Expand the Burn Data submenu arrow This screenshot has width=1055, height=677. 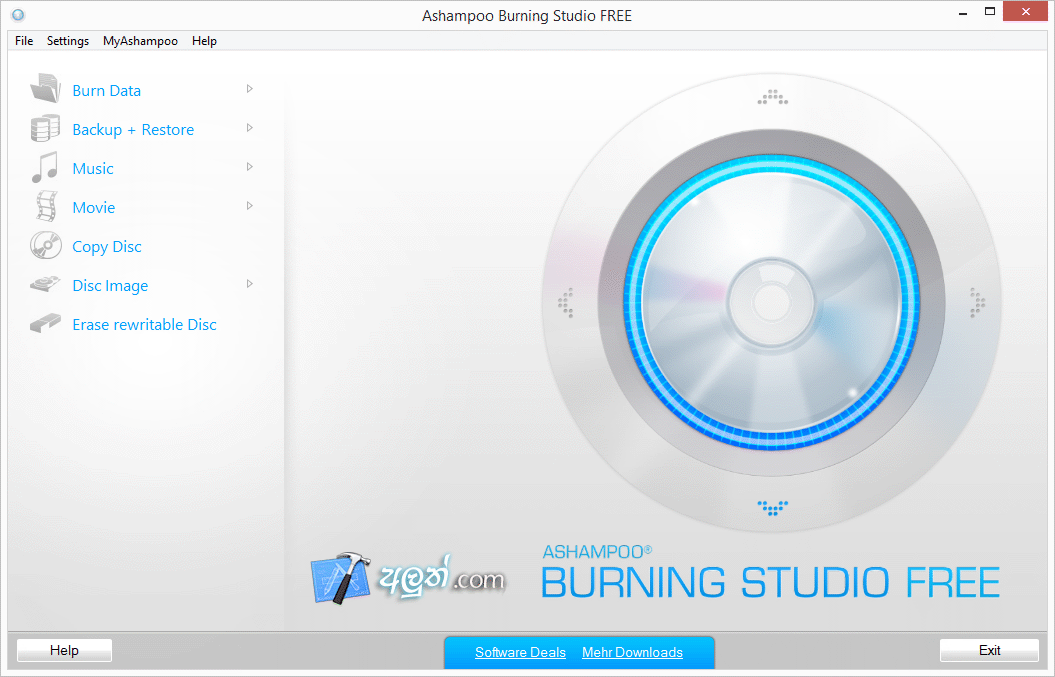tap(250, 89)
